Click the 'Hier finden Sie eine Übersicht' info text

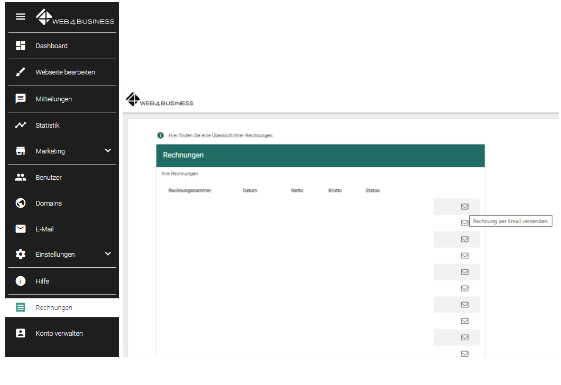[221, 135]
